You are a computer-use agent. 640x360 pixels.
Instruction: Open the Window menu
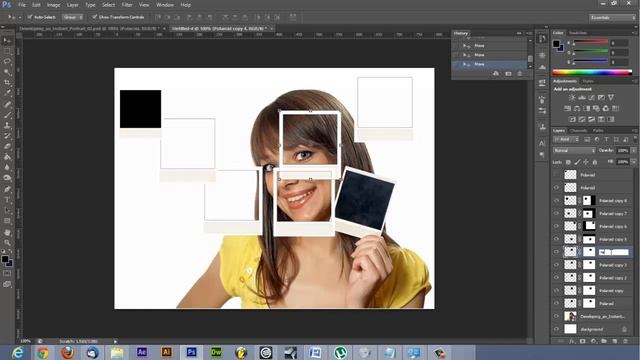tap(165, 5)
